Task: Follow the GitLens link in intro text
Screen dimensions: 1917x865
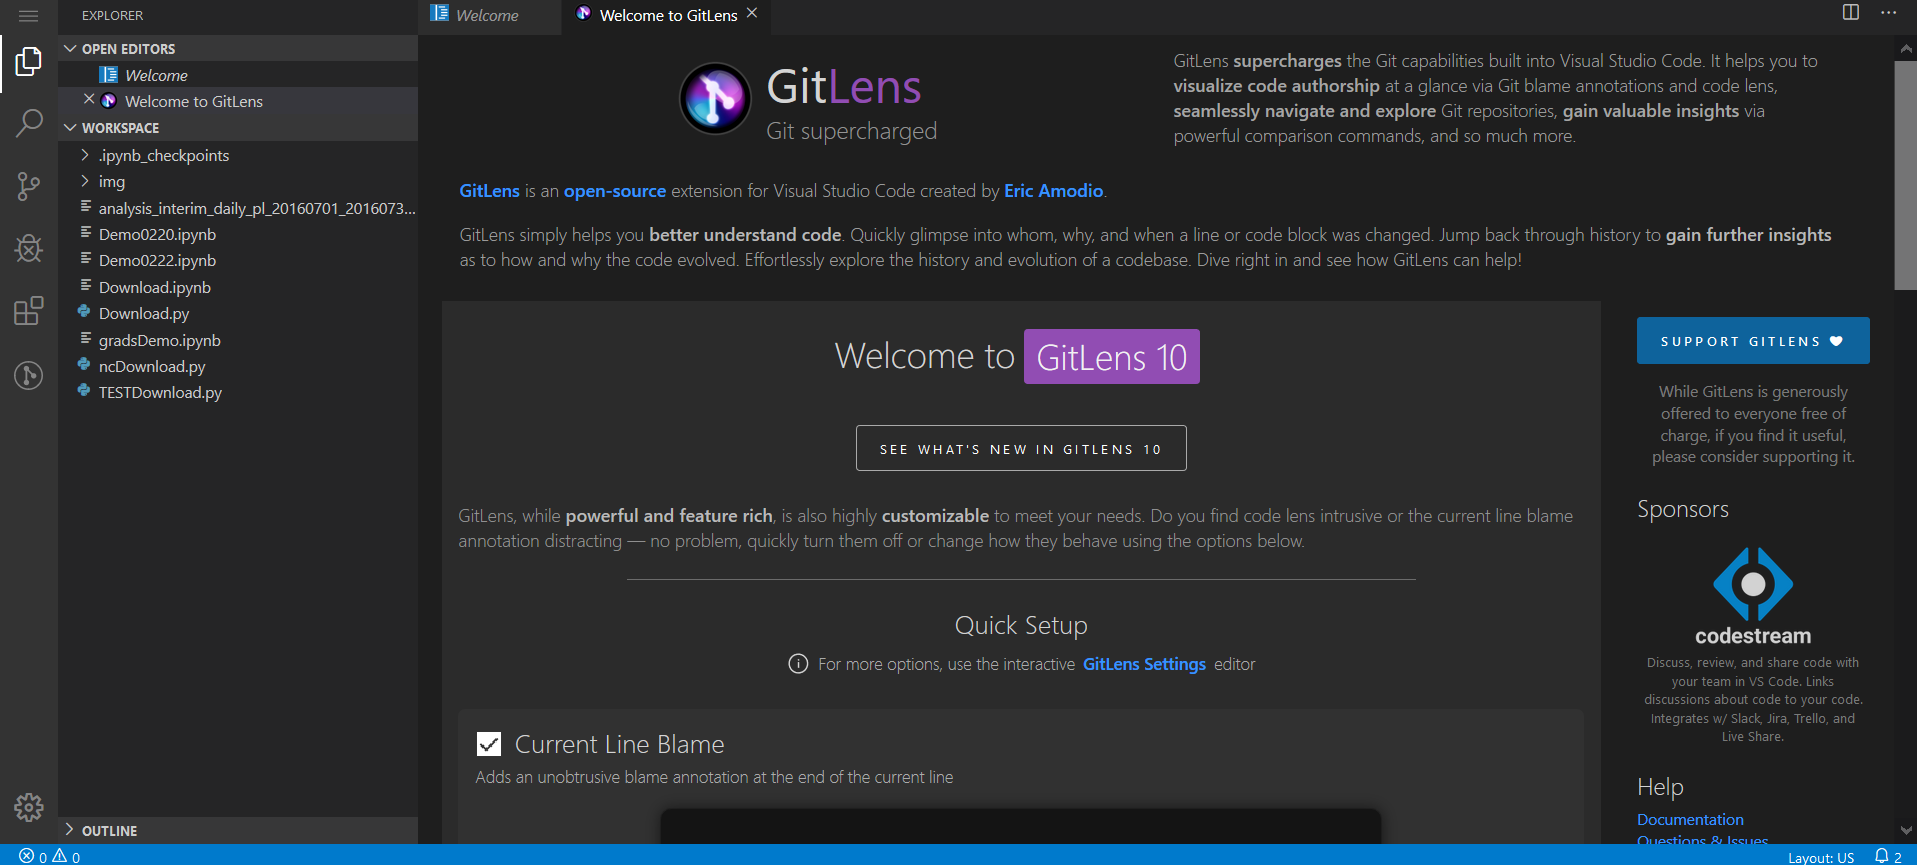Action: (489, 191)
